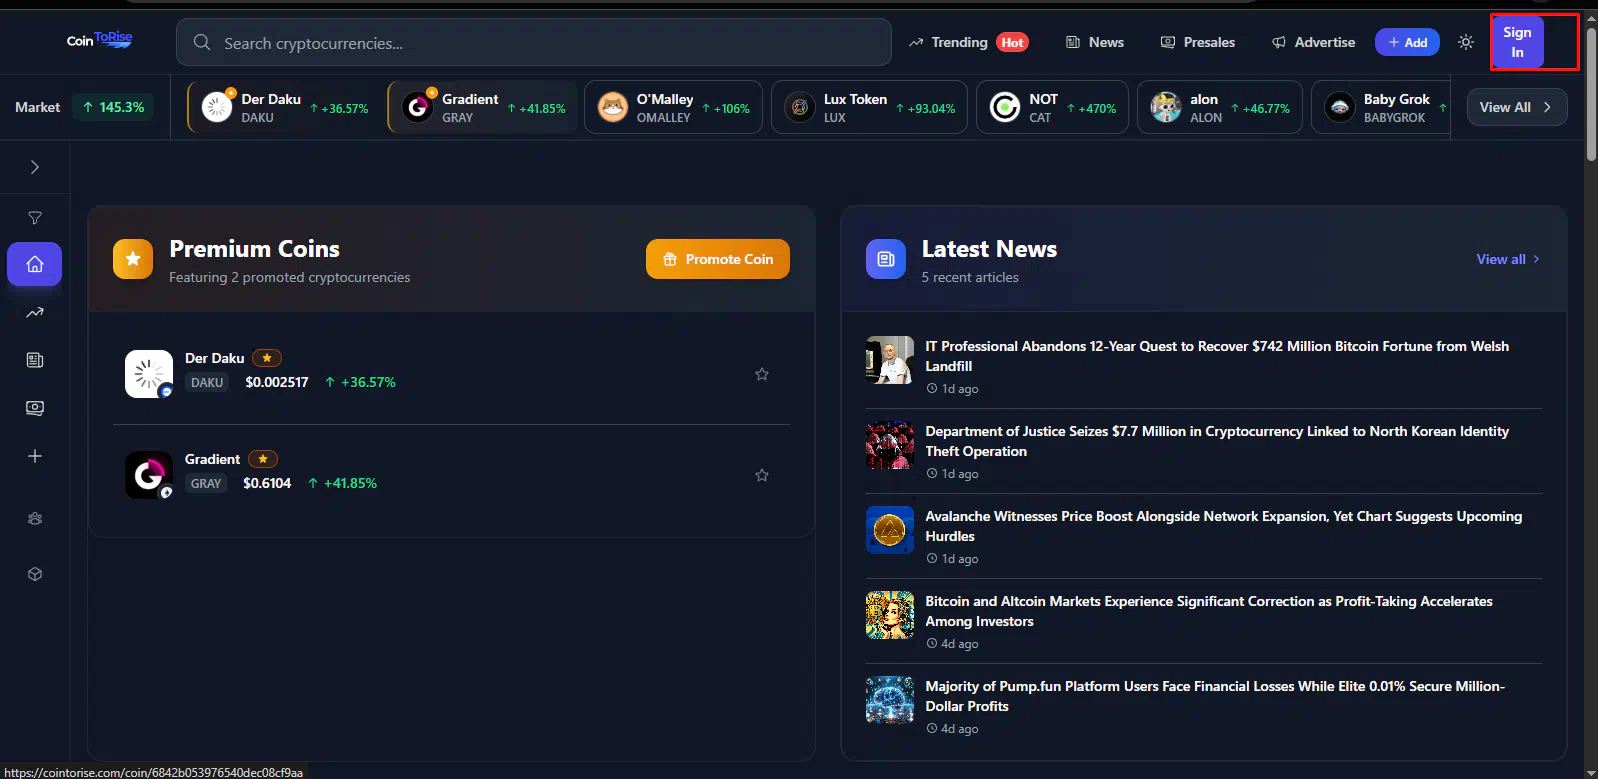Expand View All trending coins ticker

[1515, 107]
